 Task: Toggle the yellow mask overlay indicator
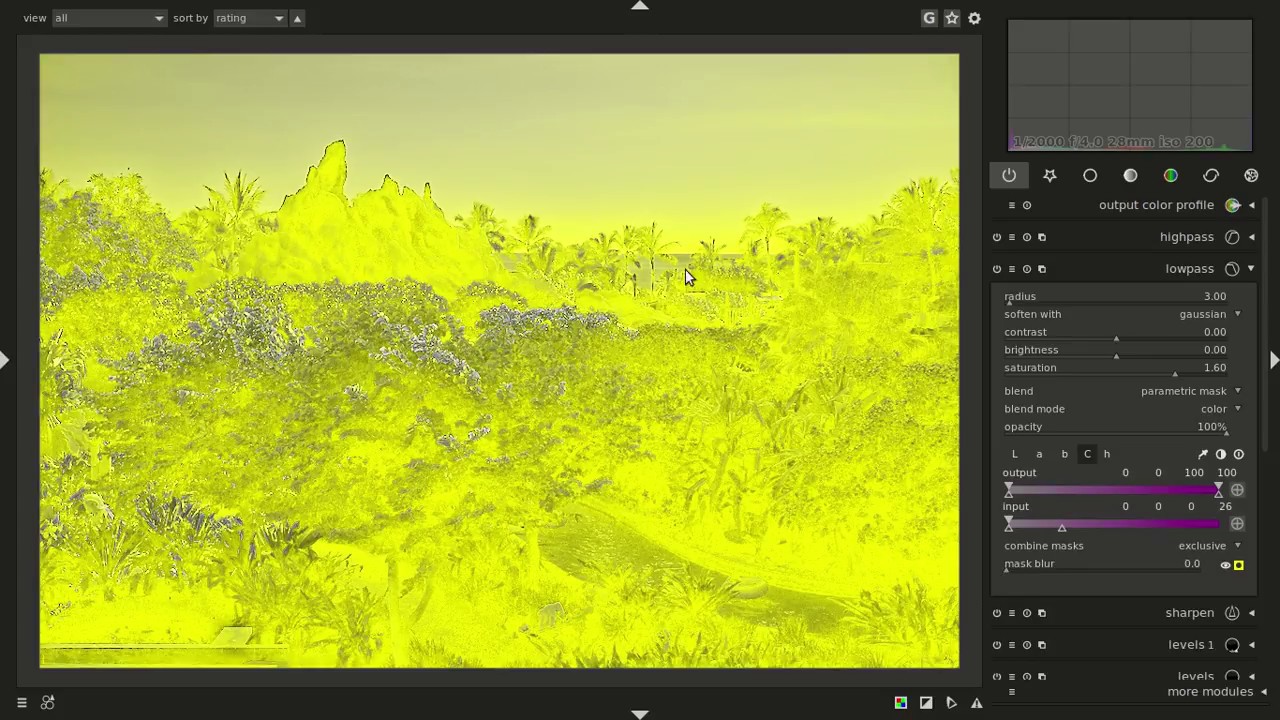tap(1239, 565)
